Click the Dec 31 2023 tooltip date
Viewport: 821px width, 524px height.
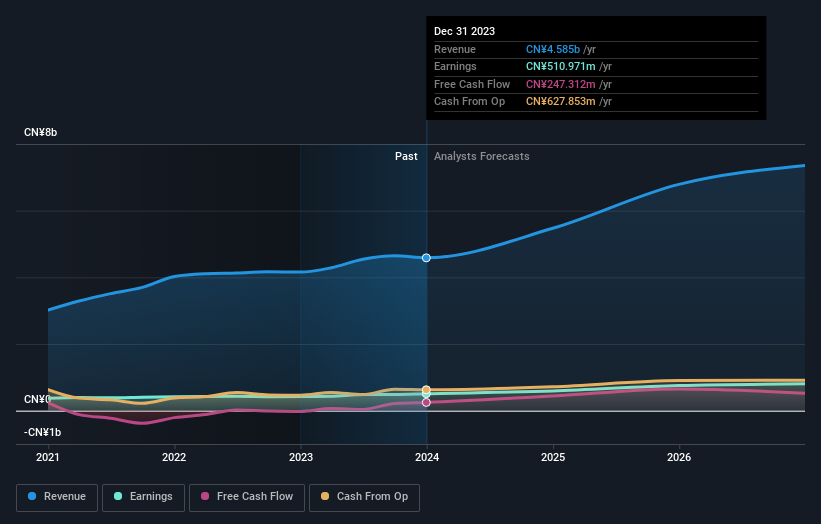coord(464,31)
